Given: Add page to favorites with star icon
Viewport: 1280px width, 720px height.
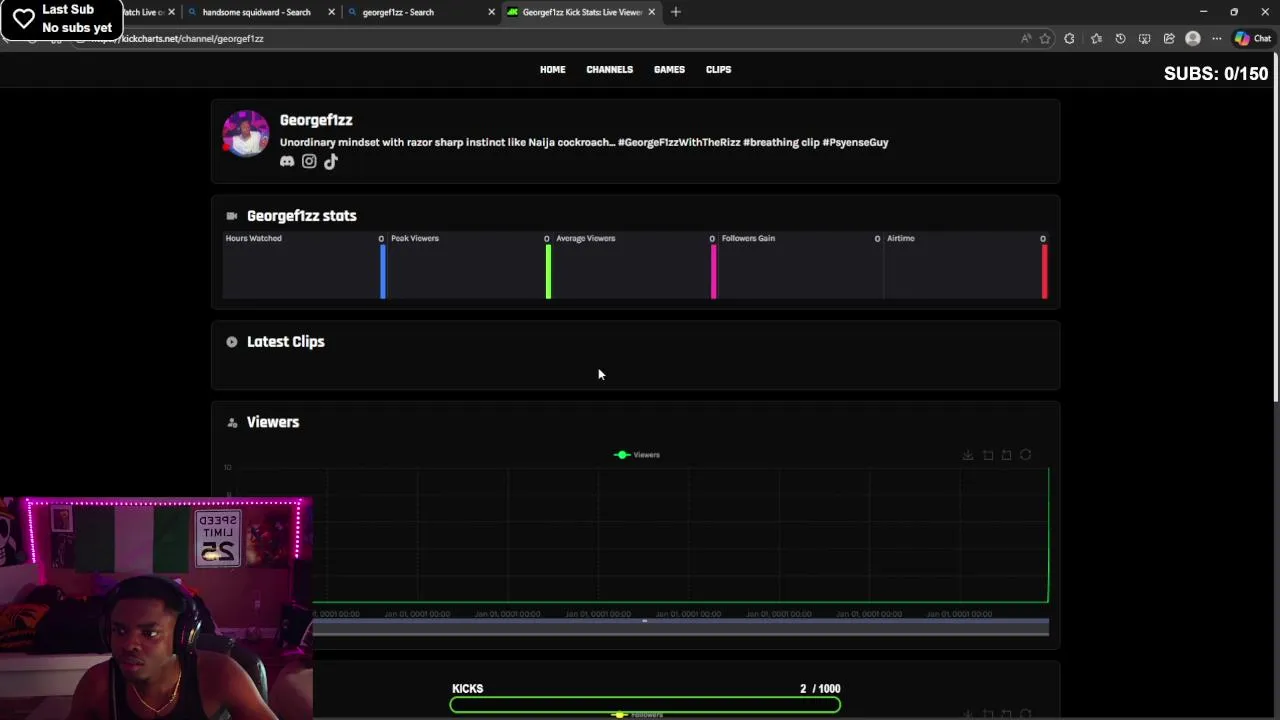Looking at the screenshot, I should (1045, 38).
